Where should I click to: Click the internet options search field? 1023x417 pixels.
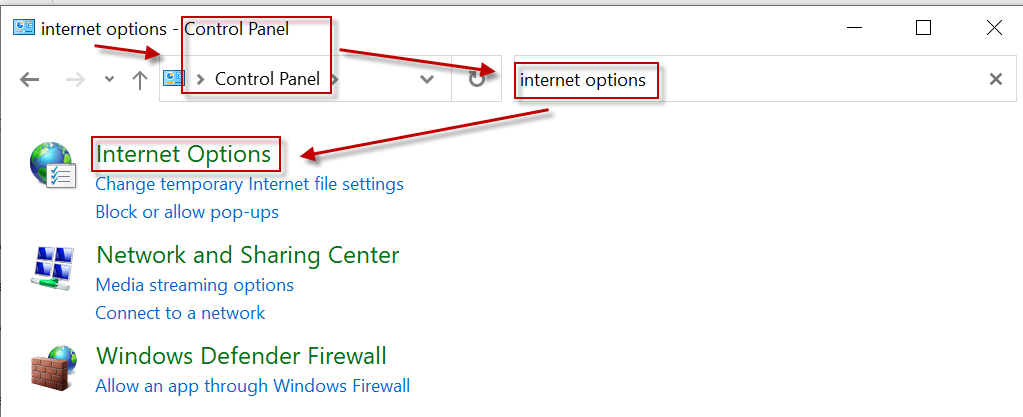coord(750,80)
